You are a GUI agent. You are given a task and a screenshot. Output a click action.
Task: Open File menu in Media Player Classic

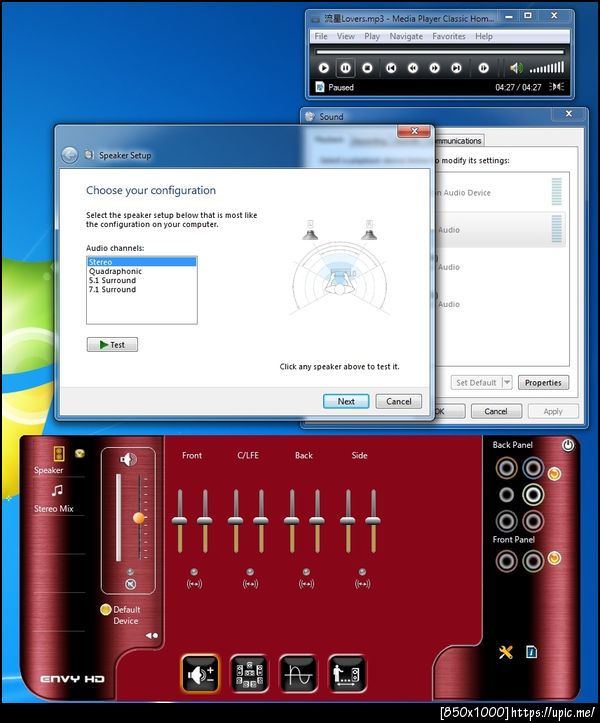coord(321,36)
